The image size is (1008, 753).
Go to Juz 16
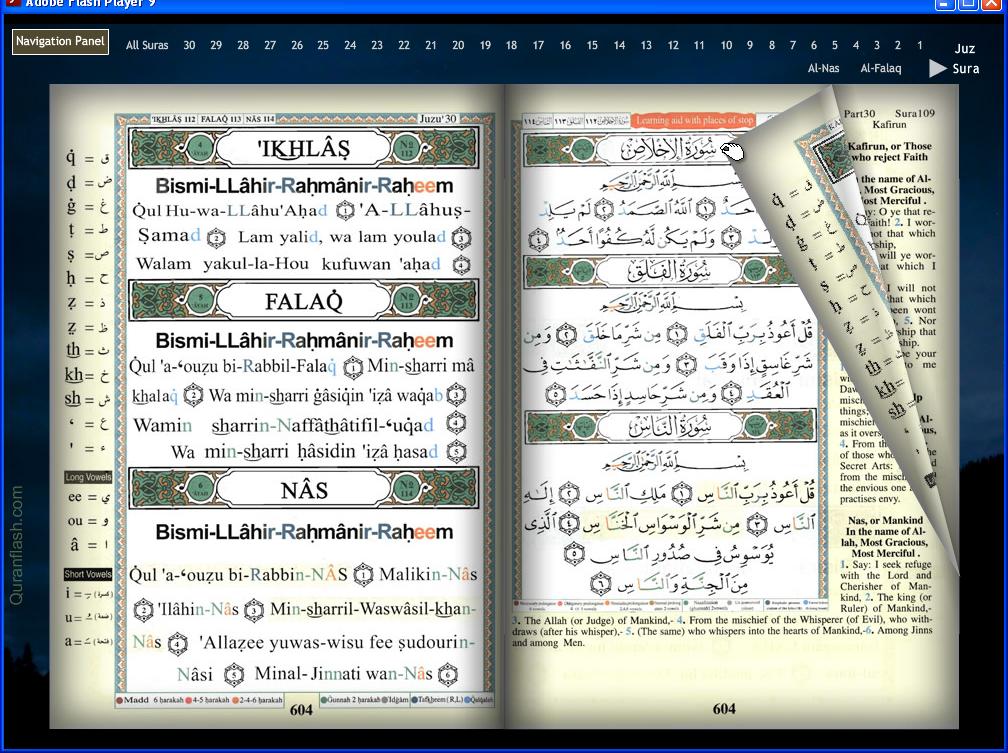pyautogui.click(x=566, y=46)
